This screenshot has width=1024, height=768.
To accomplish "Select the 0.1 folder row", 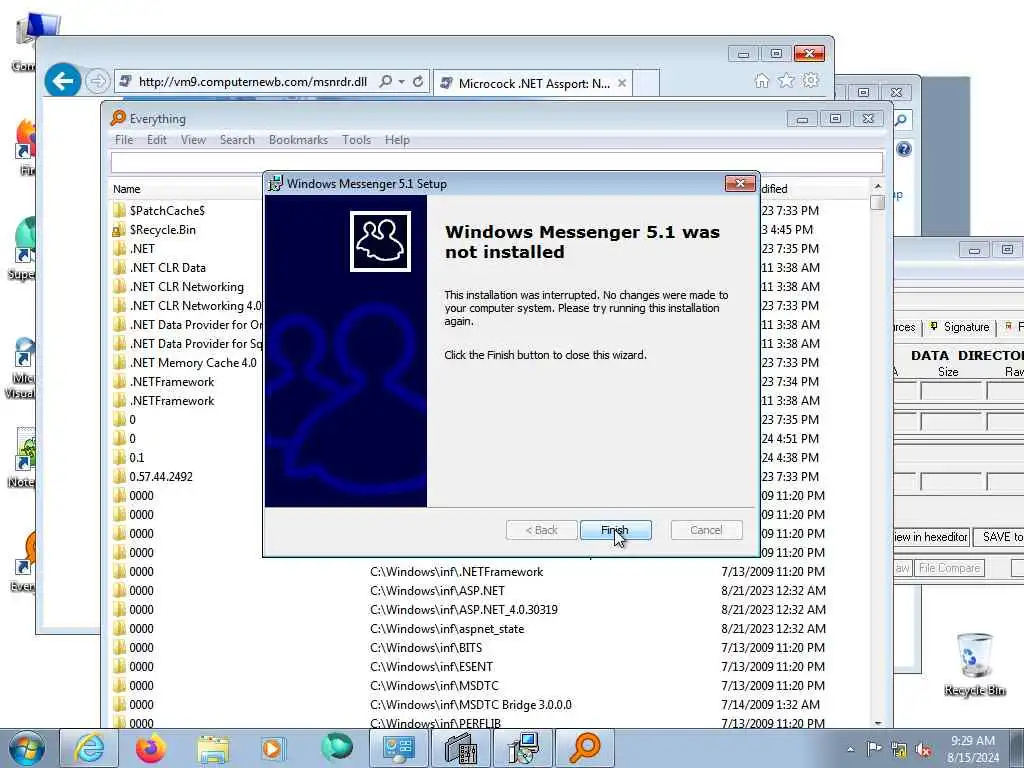I will pos(137,458).
